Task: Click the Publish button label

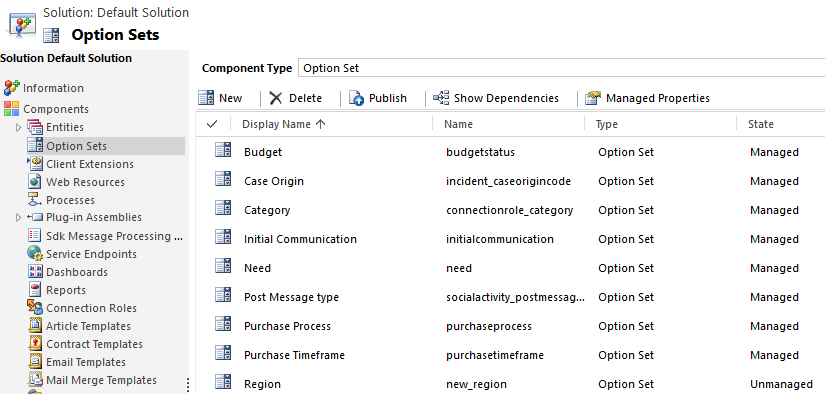Action: pyautogui.click(x=388, y=98)
